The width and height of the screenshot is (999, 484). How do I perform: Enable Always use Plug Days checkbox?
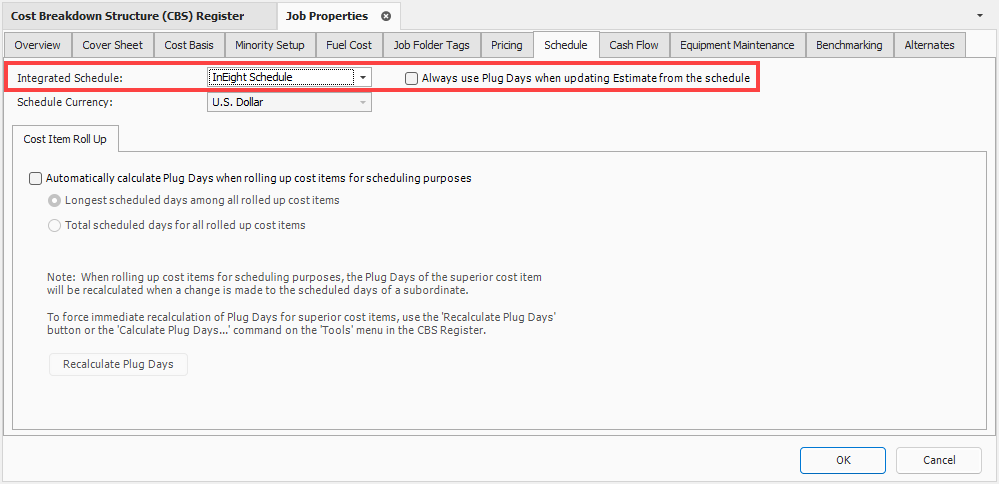click(412, 78)
